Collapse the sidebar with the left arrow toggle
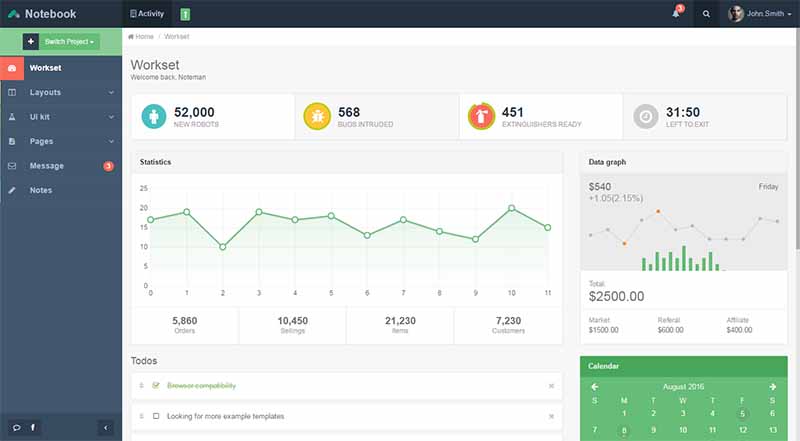The height and width of the screenshot is (441, 800). [106, 428]
